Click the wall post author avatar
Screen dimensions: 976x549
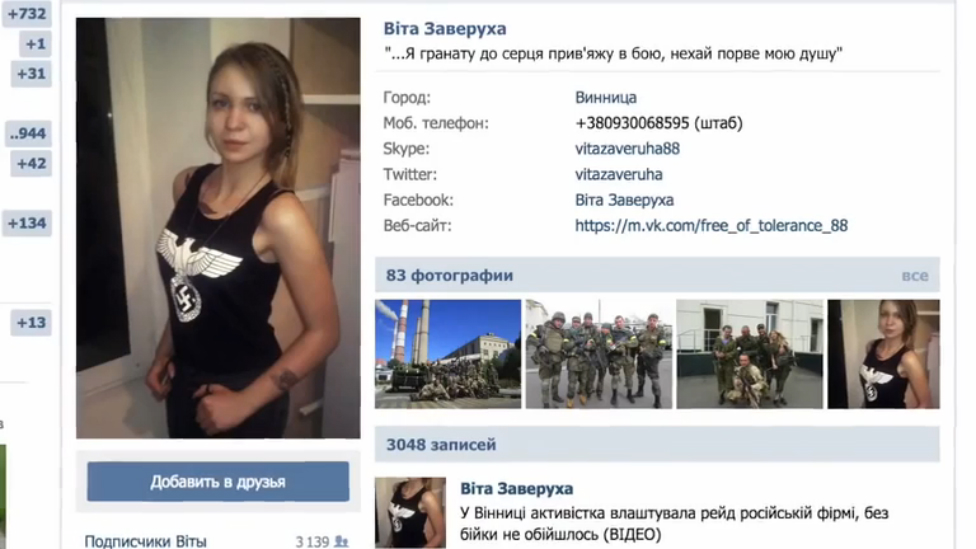click(x=410, y=513)
